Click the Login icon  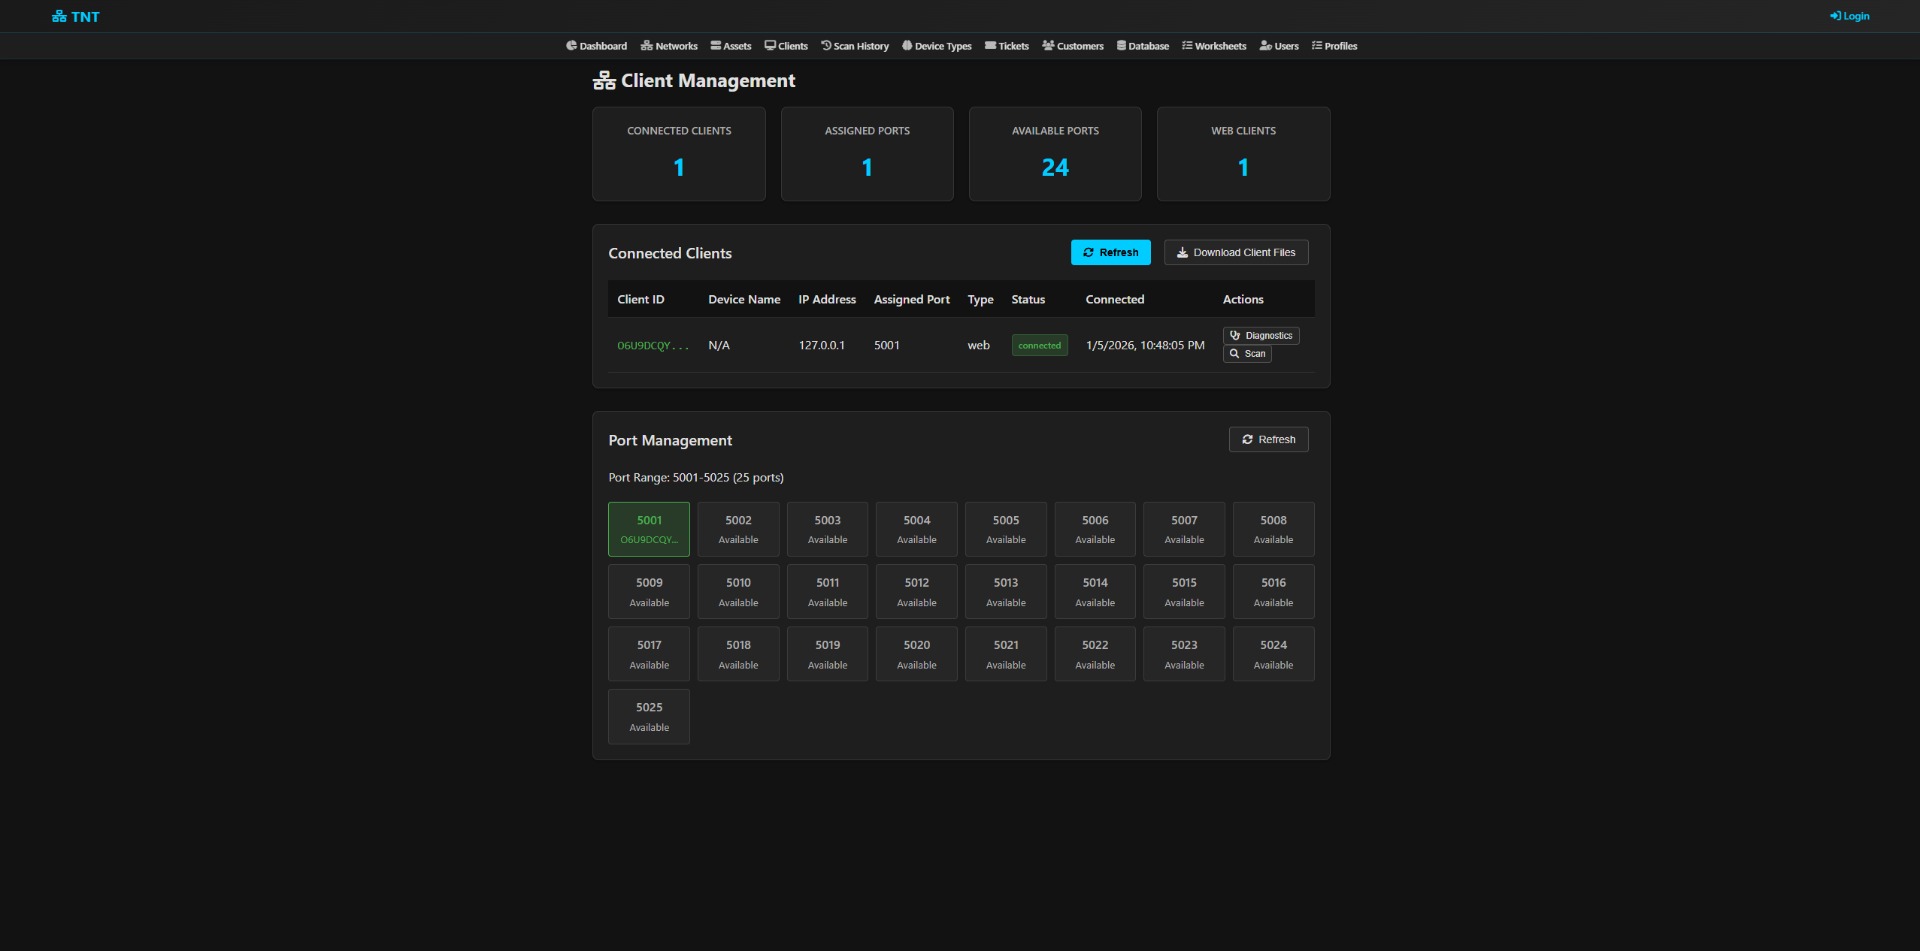(1849, 16)
